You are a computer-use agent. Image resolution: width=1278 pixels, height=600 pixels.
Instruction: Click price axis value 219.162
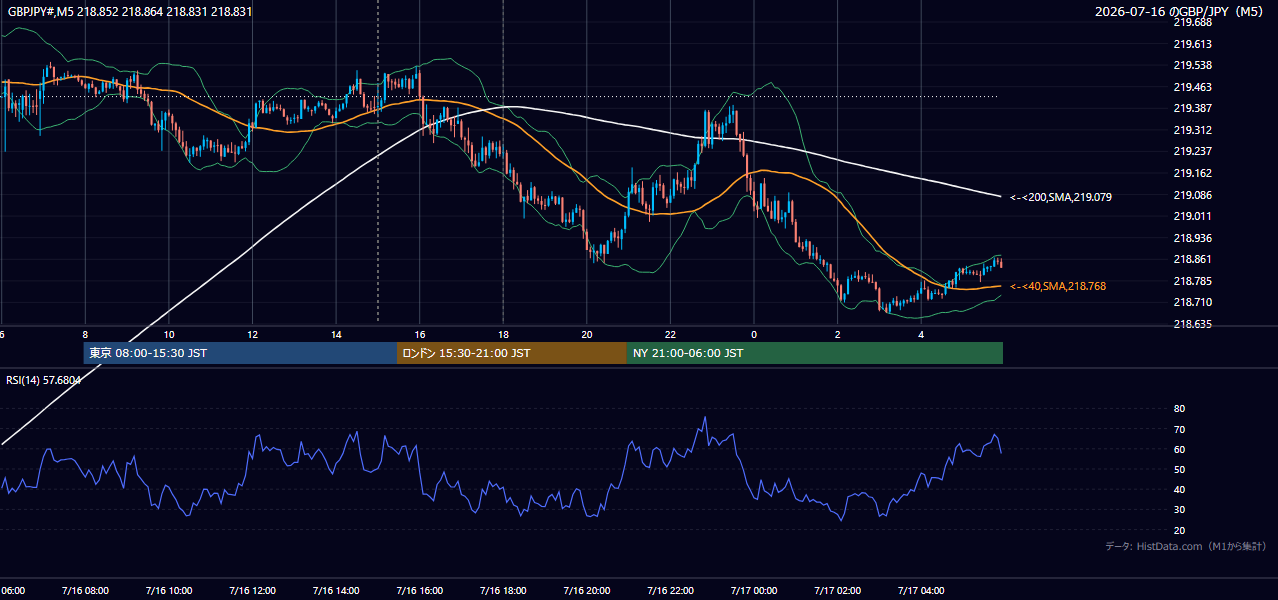point(1193,173)
